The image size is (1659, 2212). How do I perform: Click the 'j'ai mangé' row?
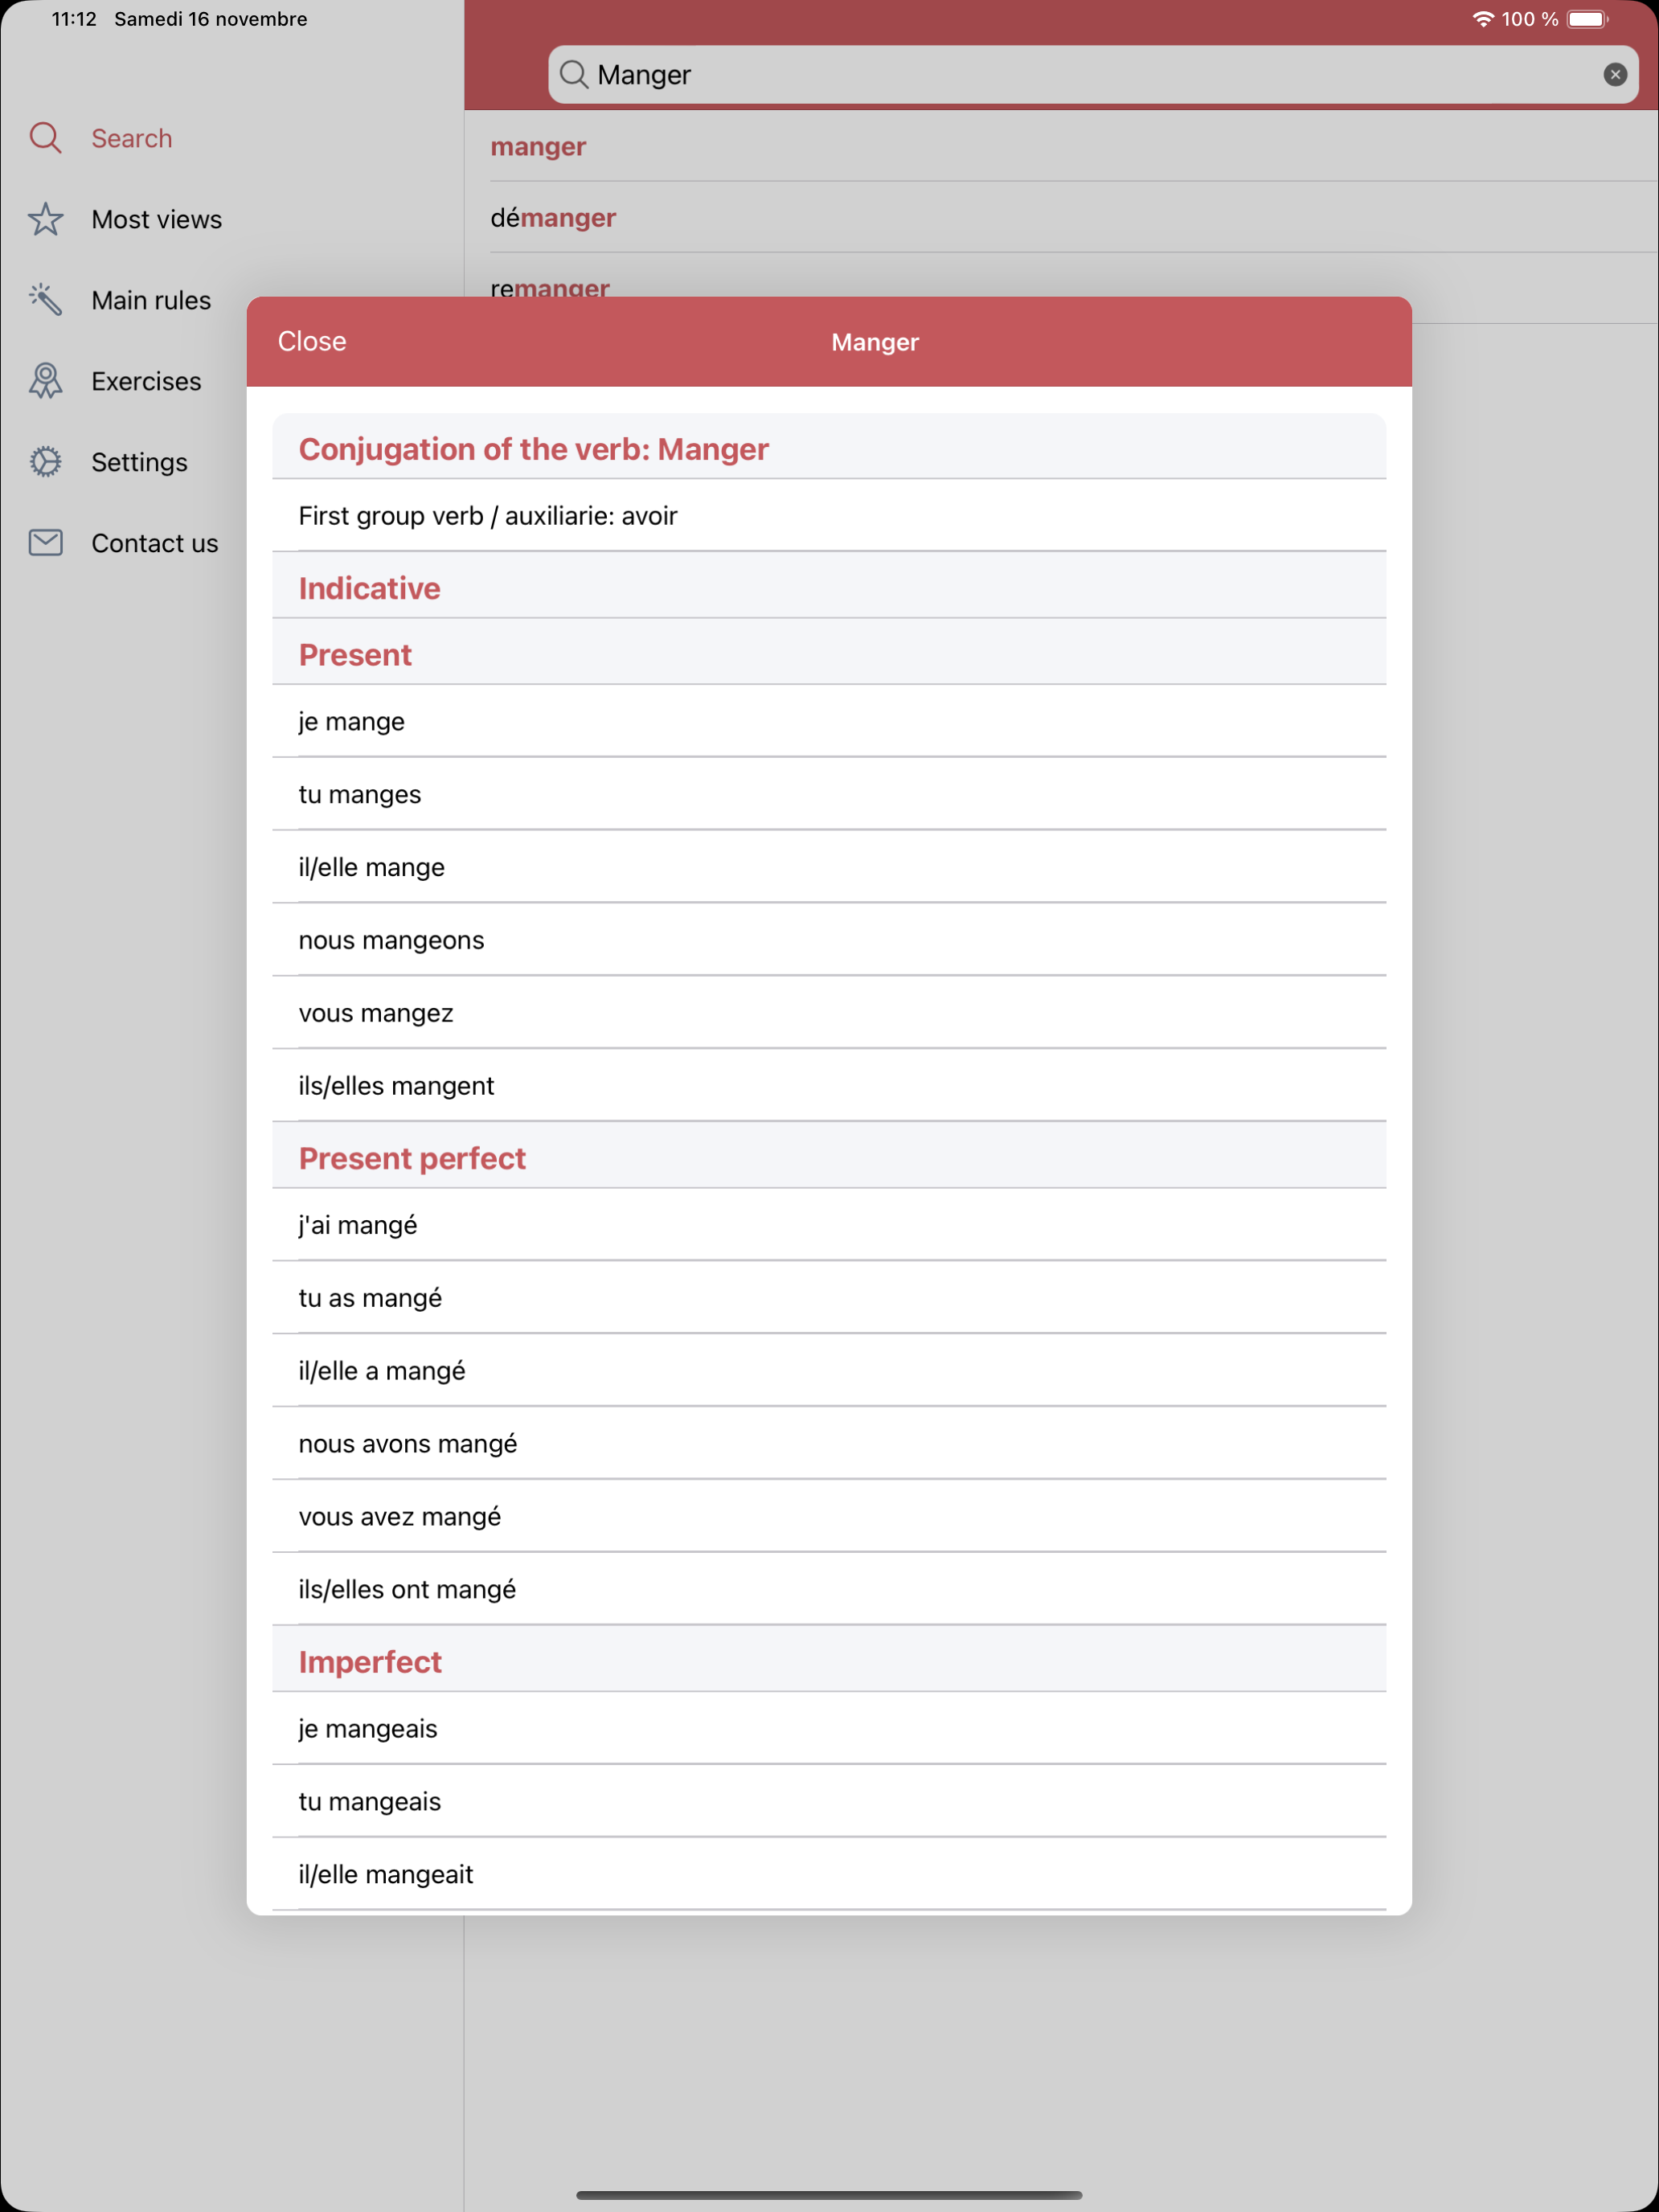829,1225
